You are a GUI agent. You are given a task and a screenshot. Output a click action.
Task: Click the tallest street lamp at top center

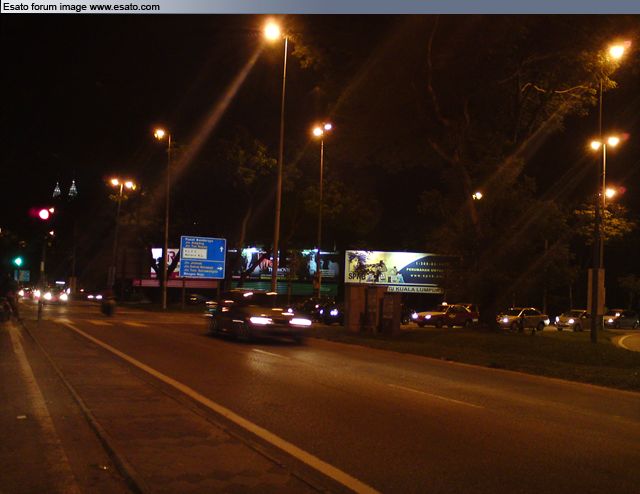click(272, 32)
